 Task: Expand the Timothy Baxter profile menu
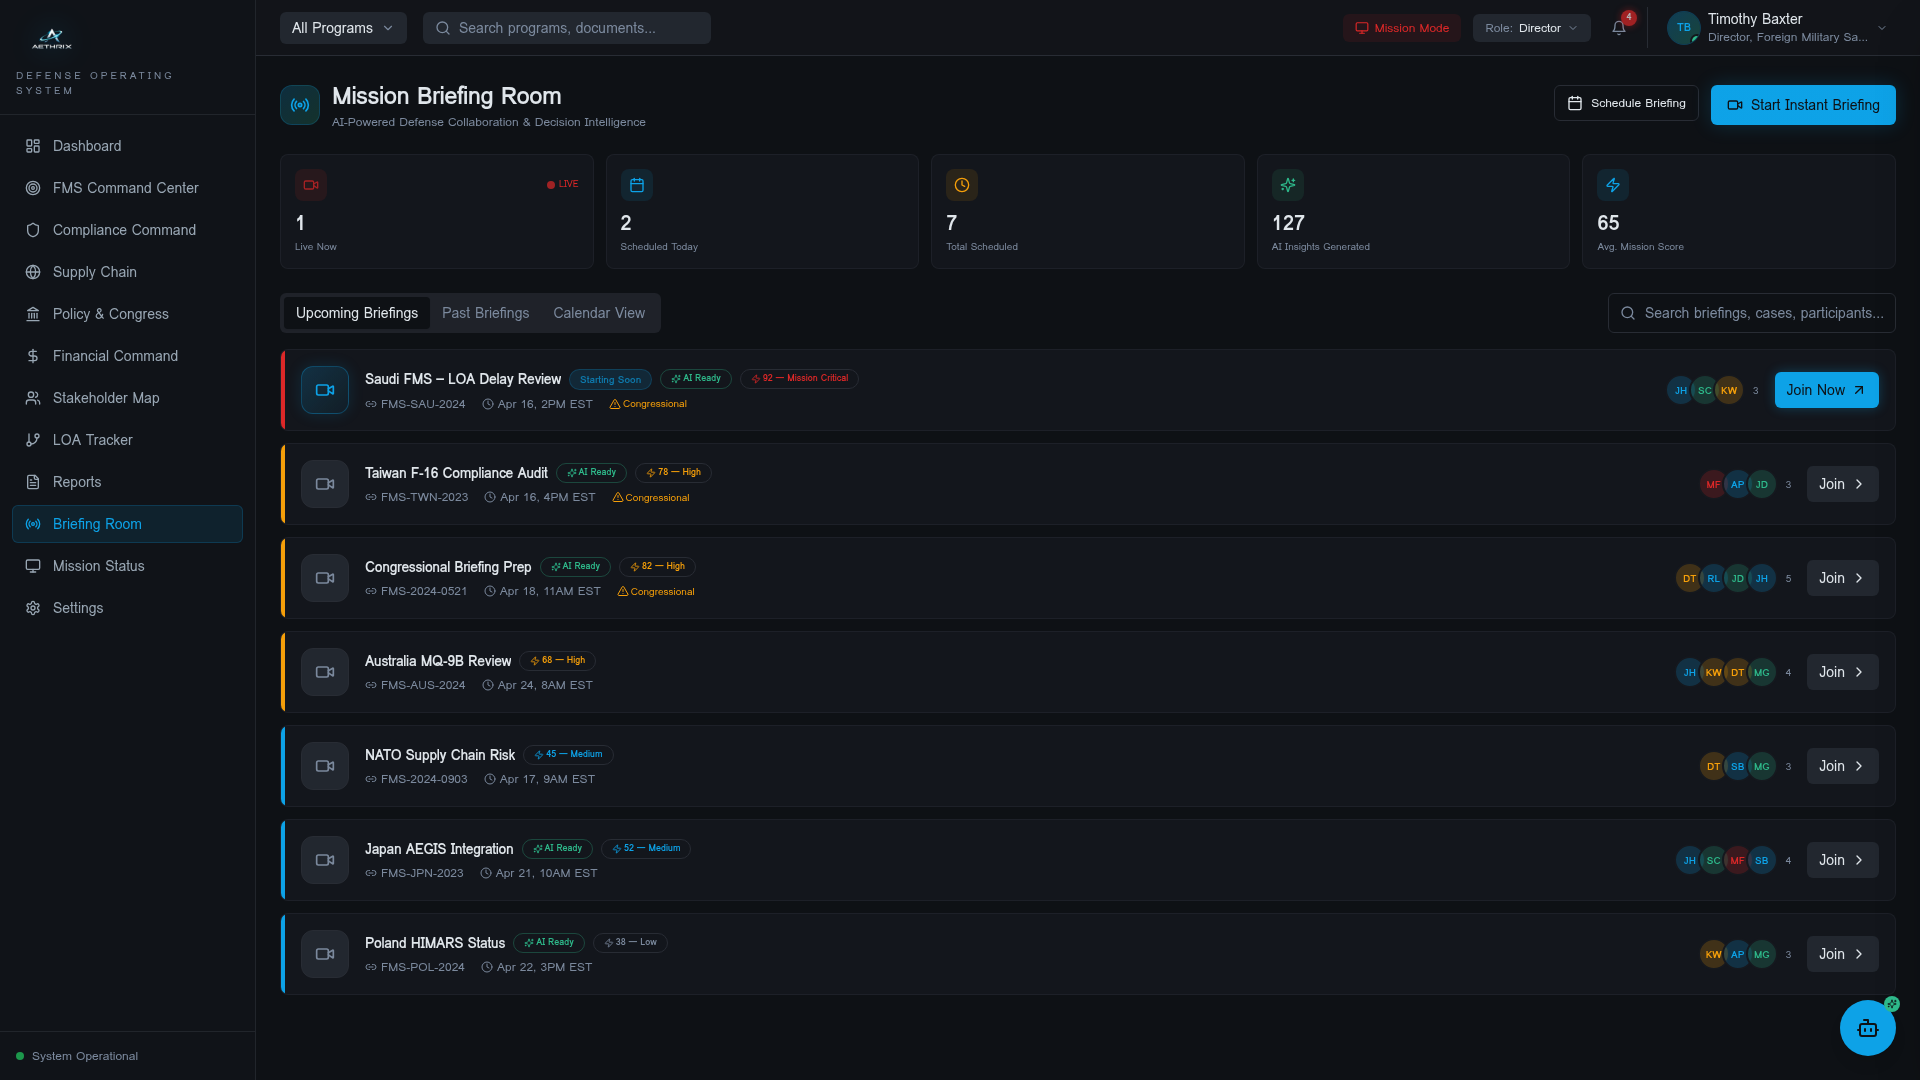pos(1780,28)
